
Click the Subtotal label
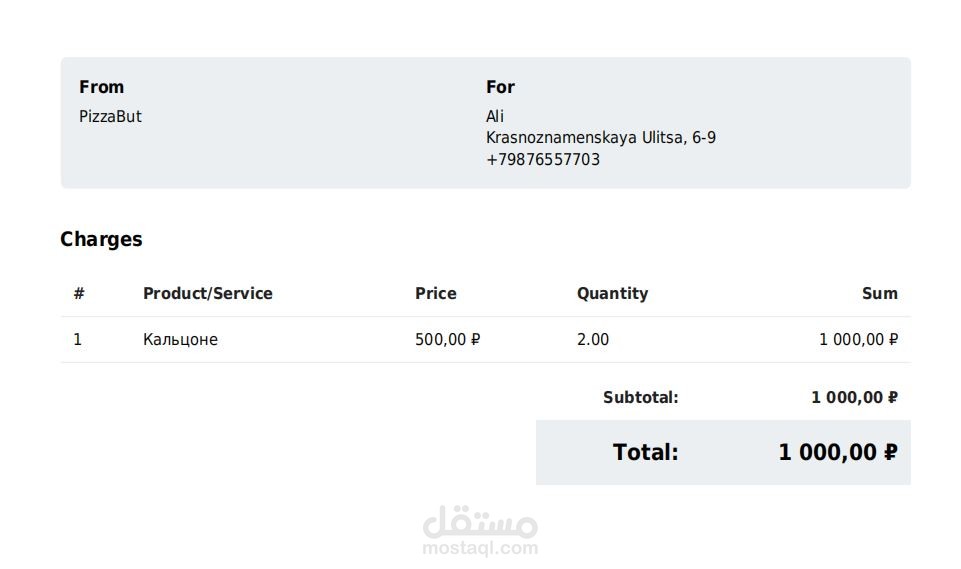pos(640,398)
